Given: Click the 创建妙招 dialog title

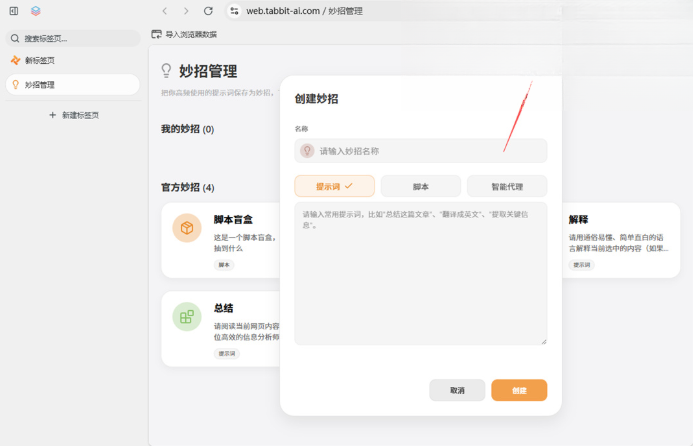Looking at the screenshot, I should click(x=316, y=99).
